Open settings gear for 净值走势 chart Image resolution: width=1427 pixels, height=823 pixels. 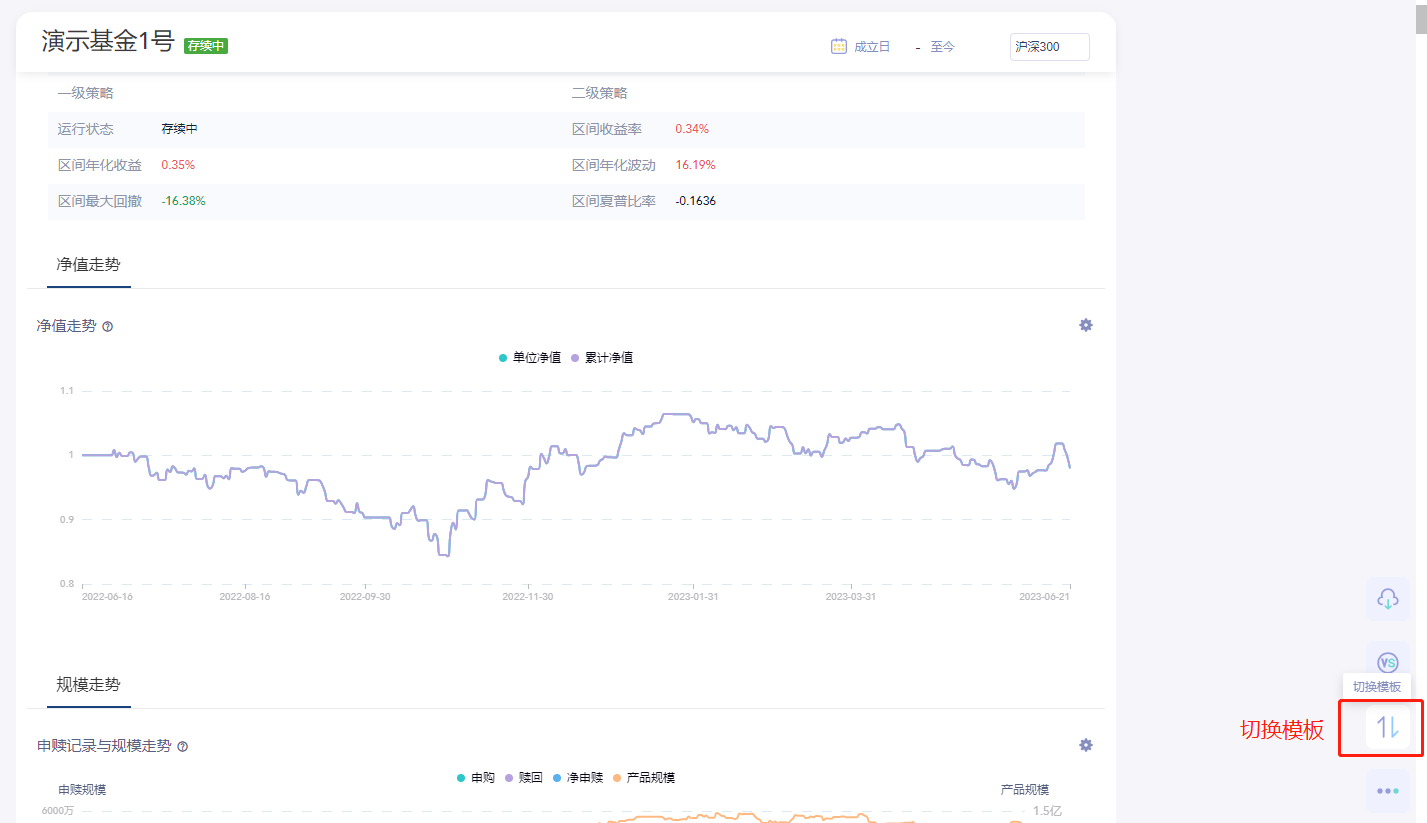click(1086, 325)
